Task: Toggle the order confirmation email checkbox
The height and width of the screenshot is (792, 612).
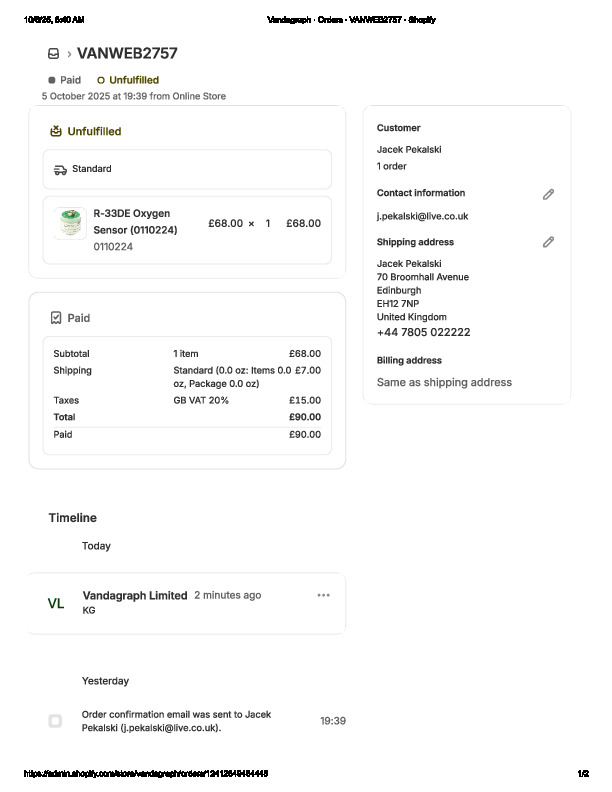Action: [55, 721]
